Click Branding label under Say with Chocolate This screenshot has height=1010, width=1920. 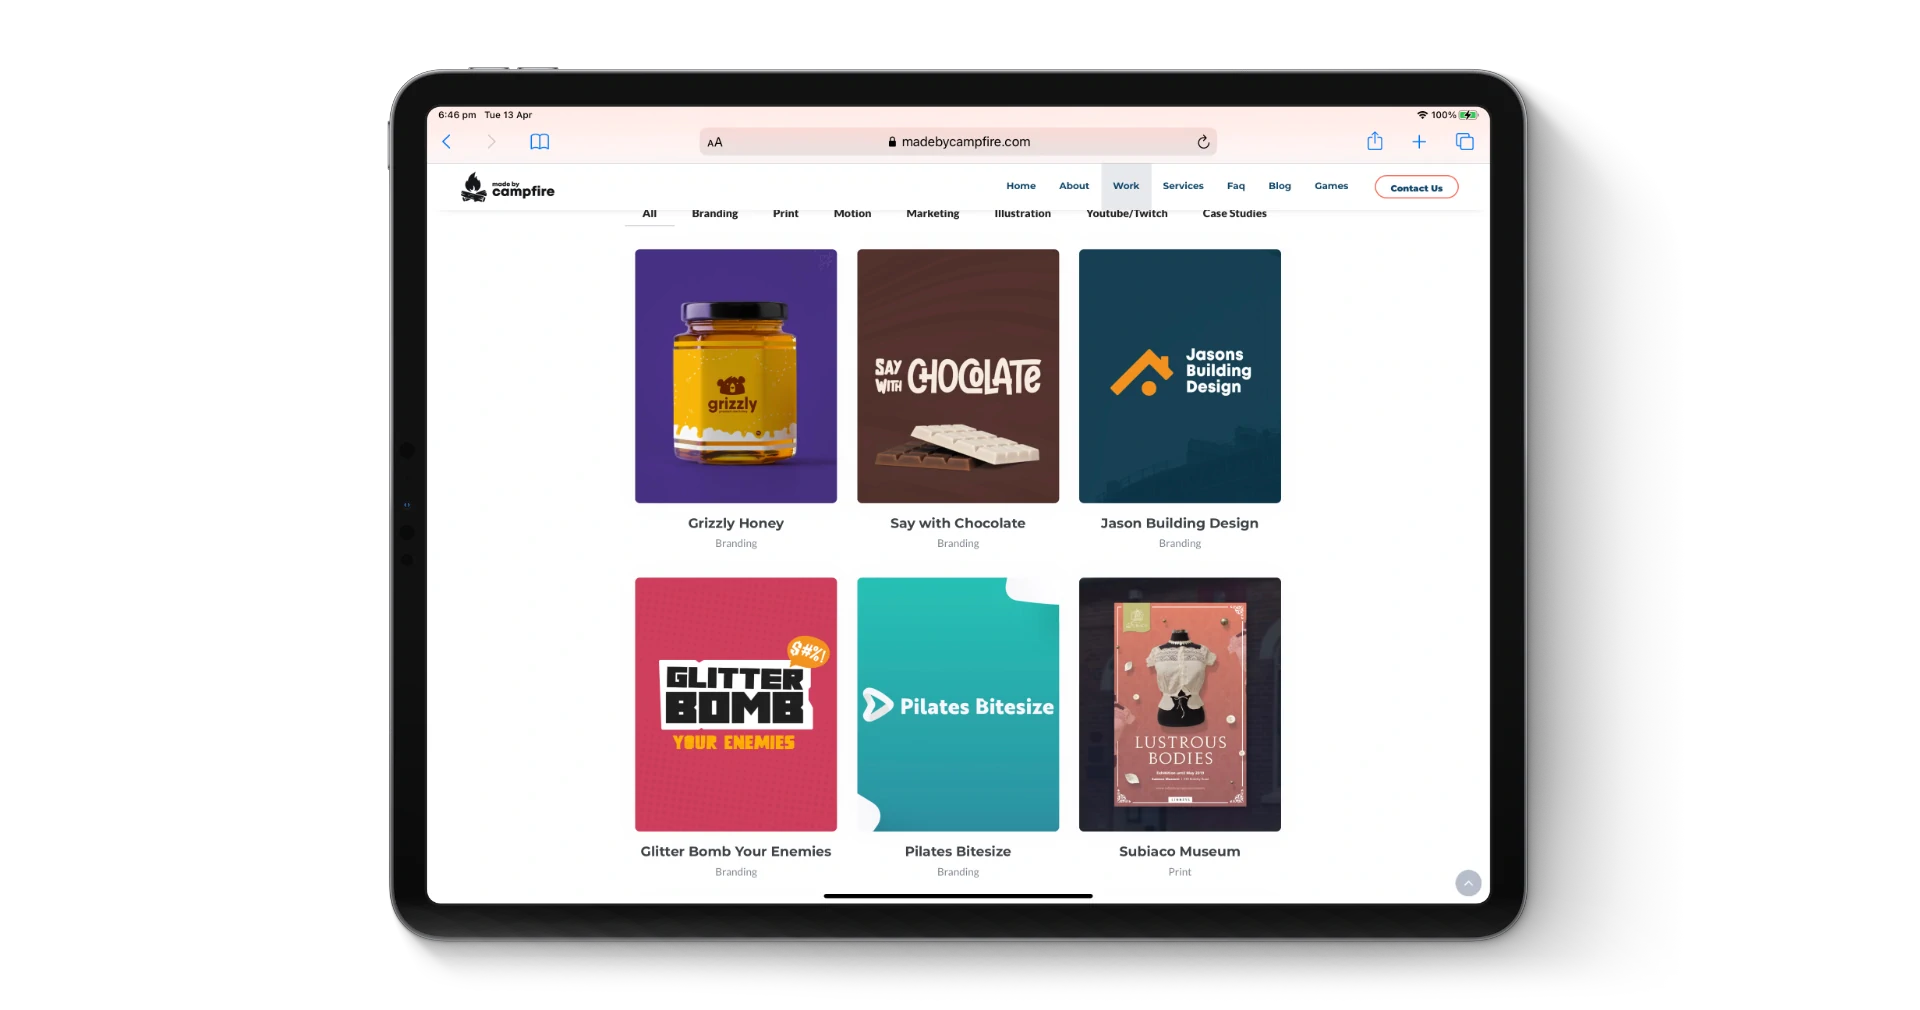point(958,544)
